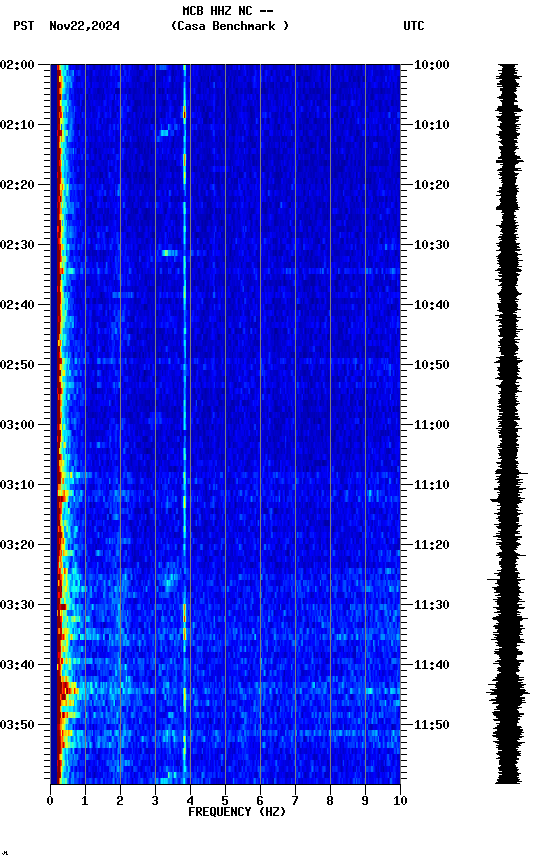Click the 02:30 PST time label
The width and height of the screenshot is (552, 864).
tap(17, 245)
